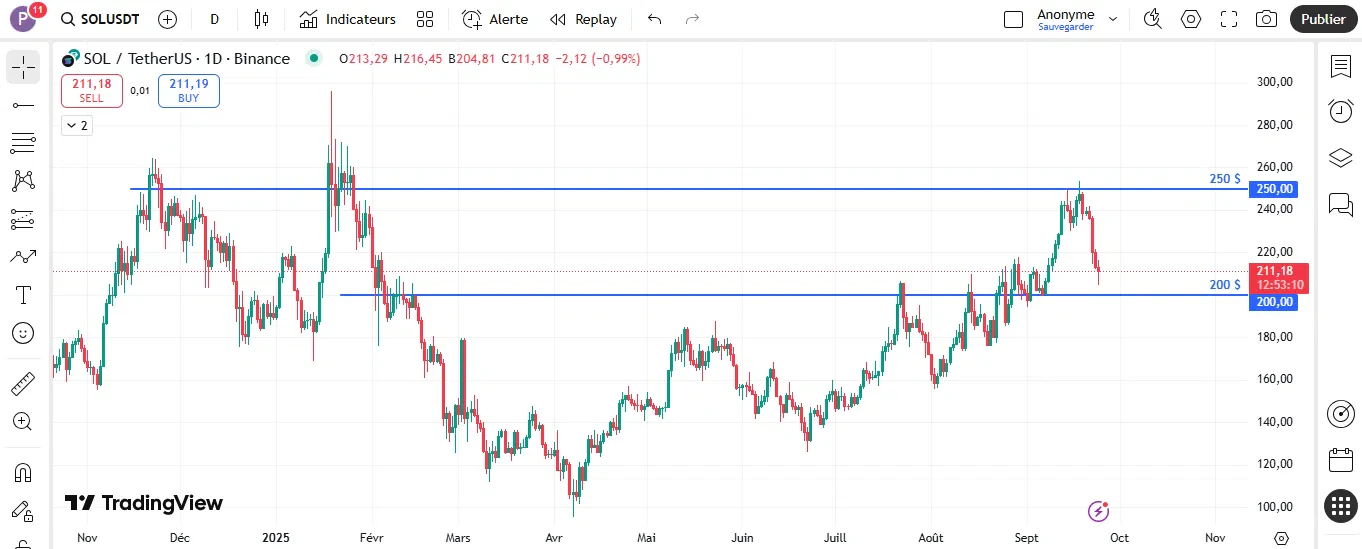Screen dimensions: 1362x549
Task: Open the object tree layers panel
Action: (1340, 158)
